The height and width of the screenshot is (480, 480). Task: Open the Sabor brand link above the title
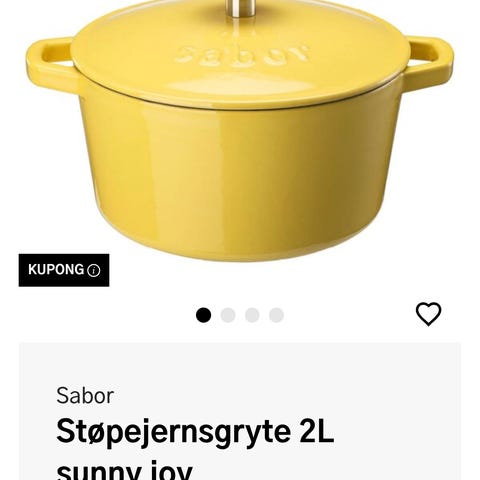[85, 396]
